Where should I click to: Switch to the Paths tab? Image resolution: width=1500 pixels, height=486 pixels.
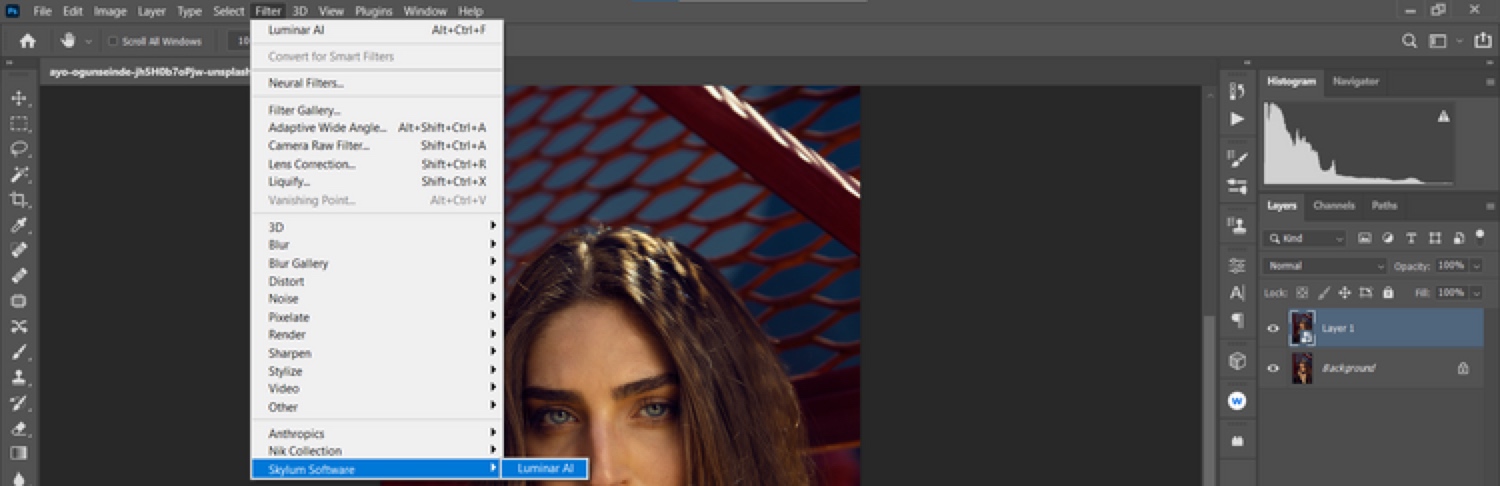(x=1384, y=206)
